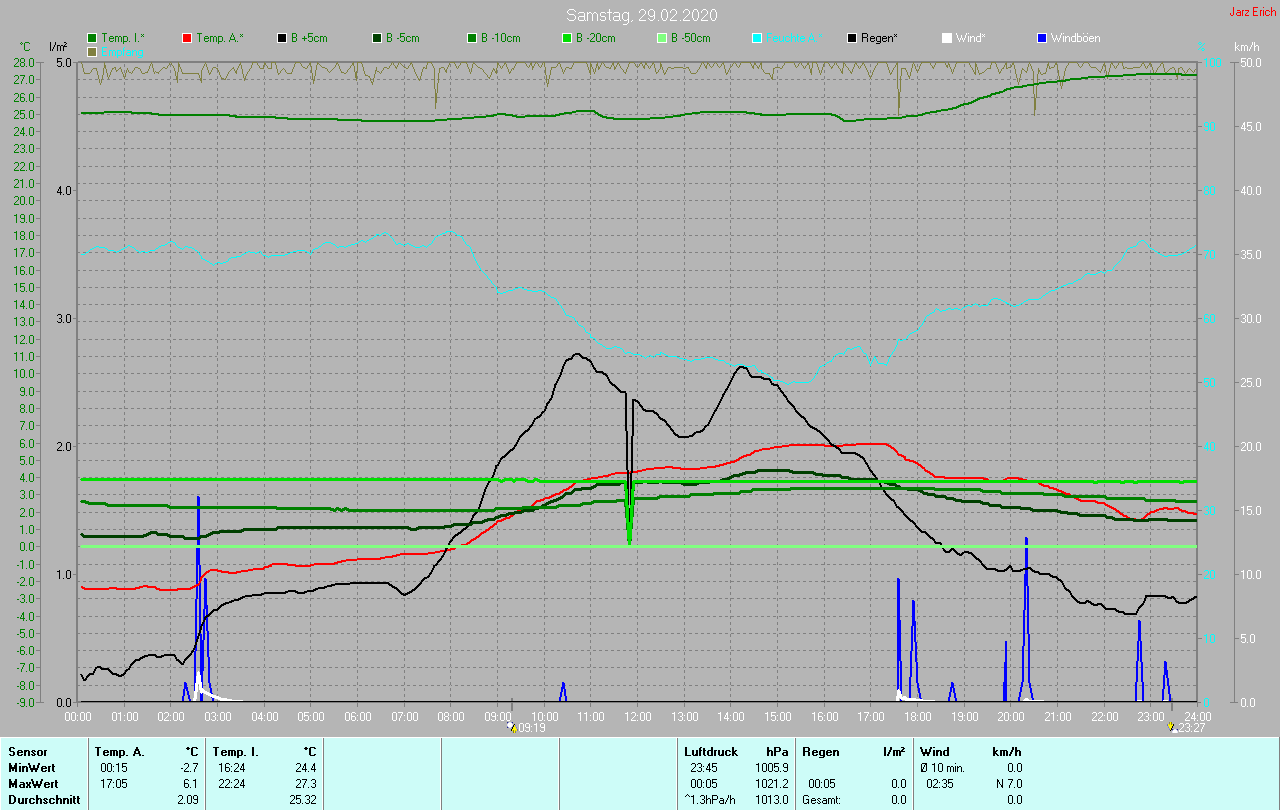Click the blue Windböen legend square
Screen dimensions: 1280x810
coord(1042,38)
